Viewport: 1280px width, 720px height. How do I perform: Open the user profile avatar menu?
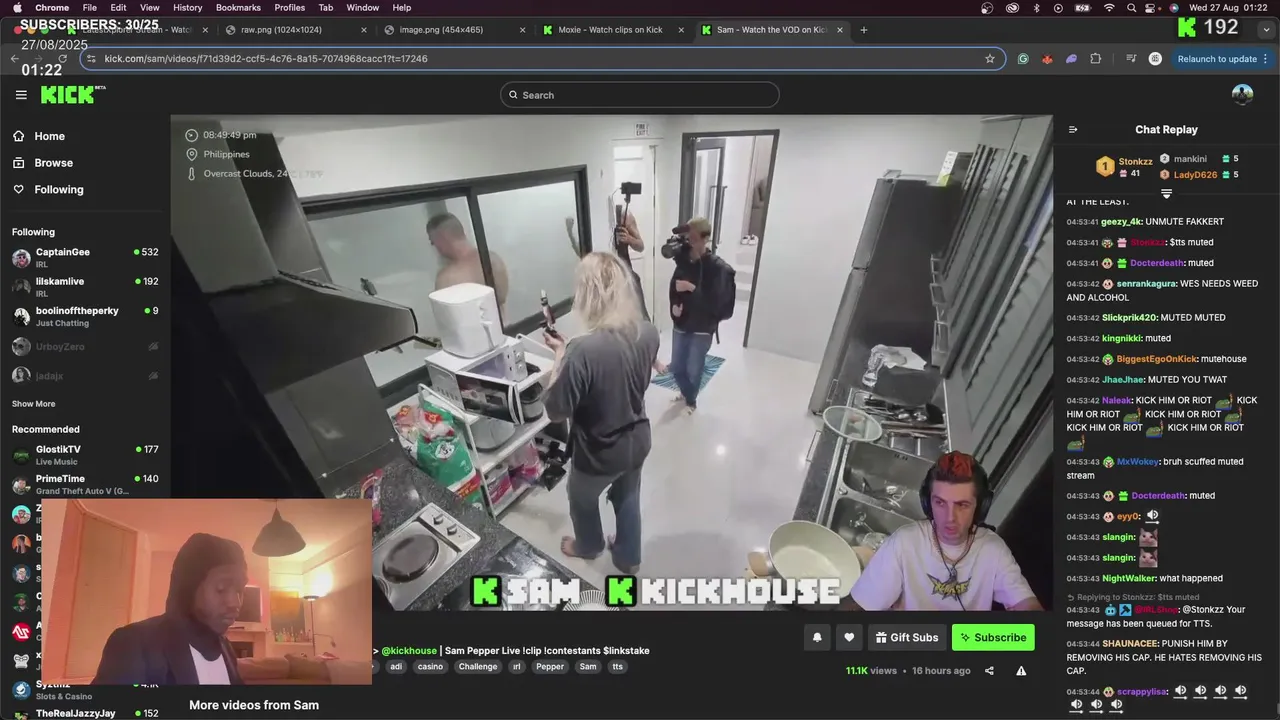(1242, 95)
